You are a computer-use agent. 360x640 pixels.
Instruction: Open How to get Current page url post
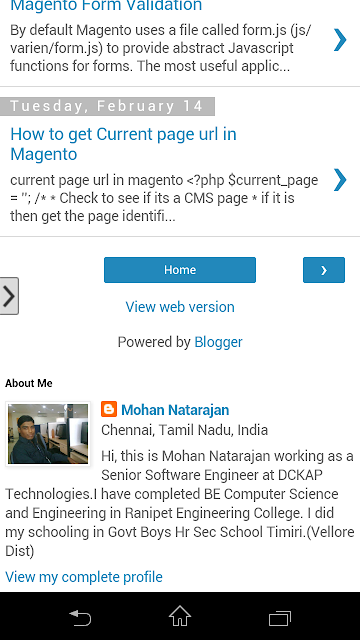point(123,144)
